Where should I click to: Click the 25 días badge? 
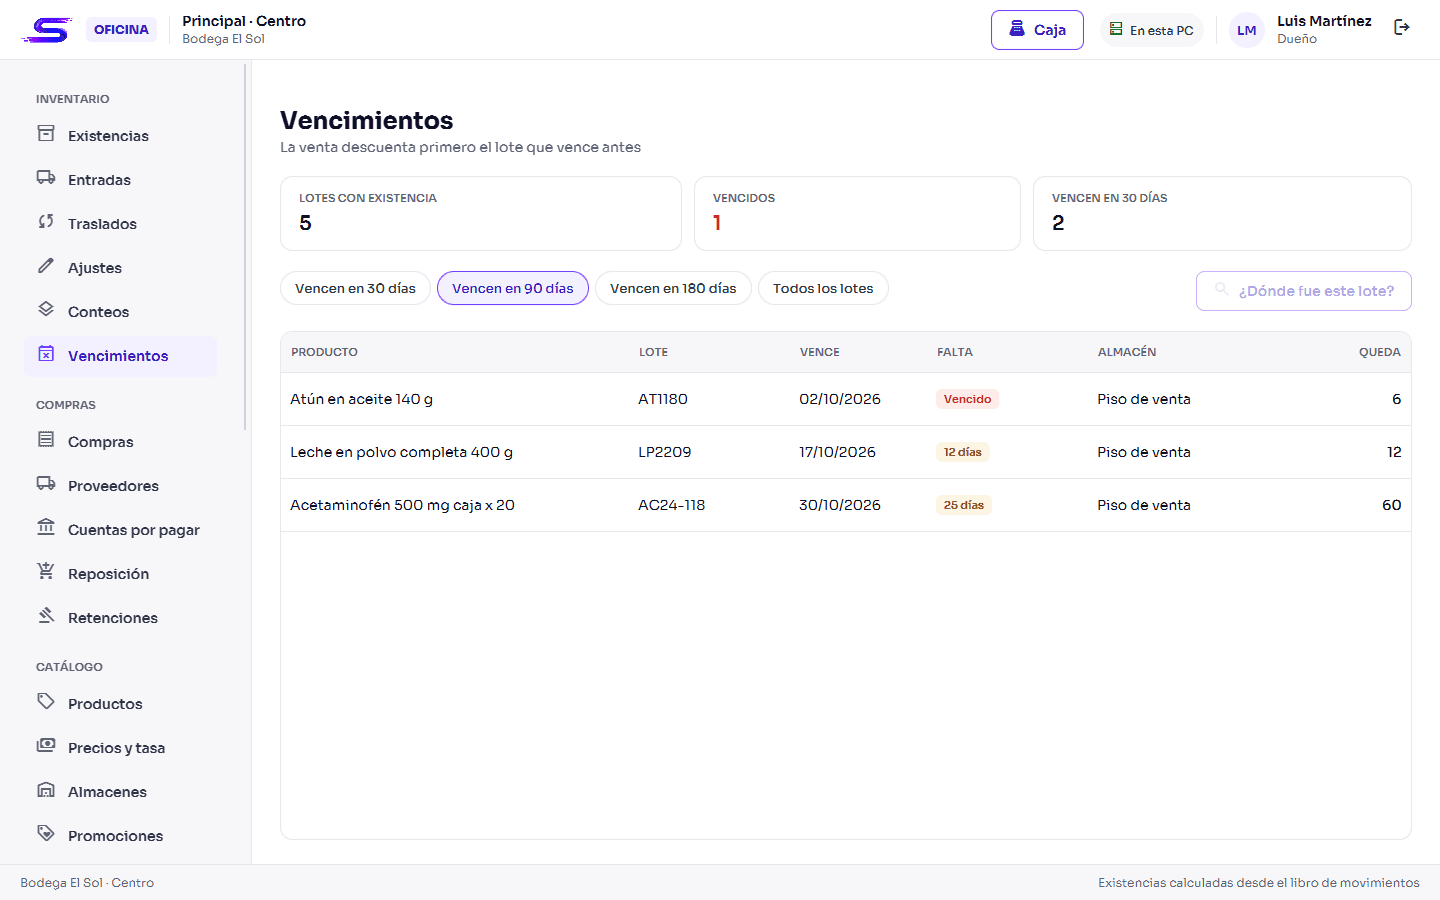[964, 505]
